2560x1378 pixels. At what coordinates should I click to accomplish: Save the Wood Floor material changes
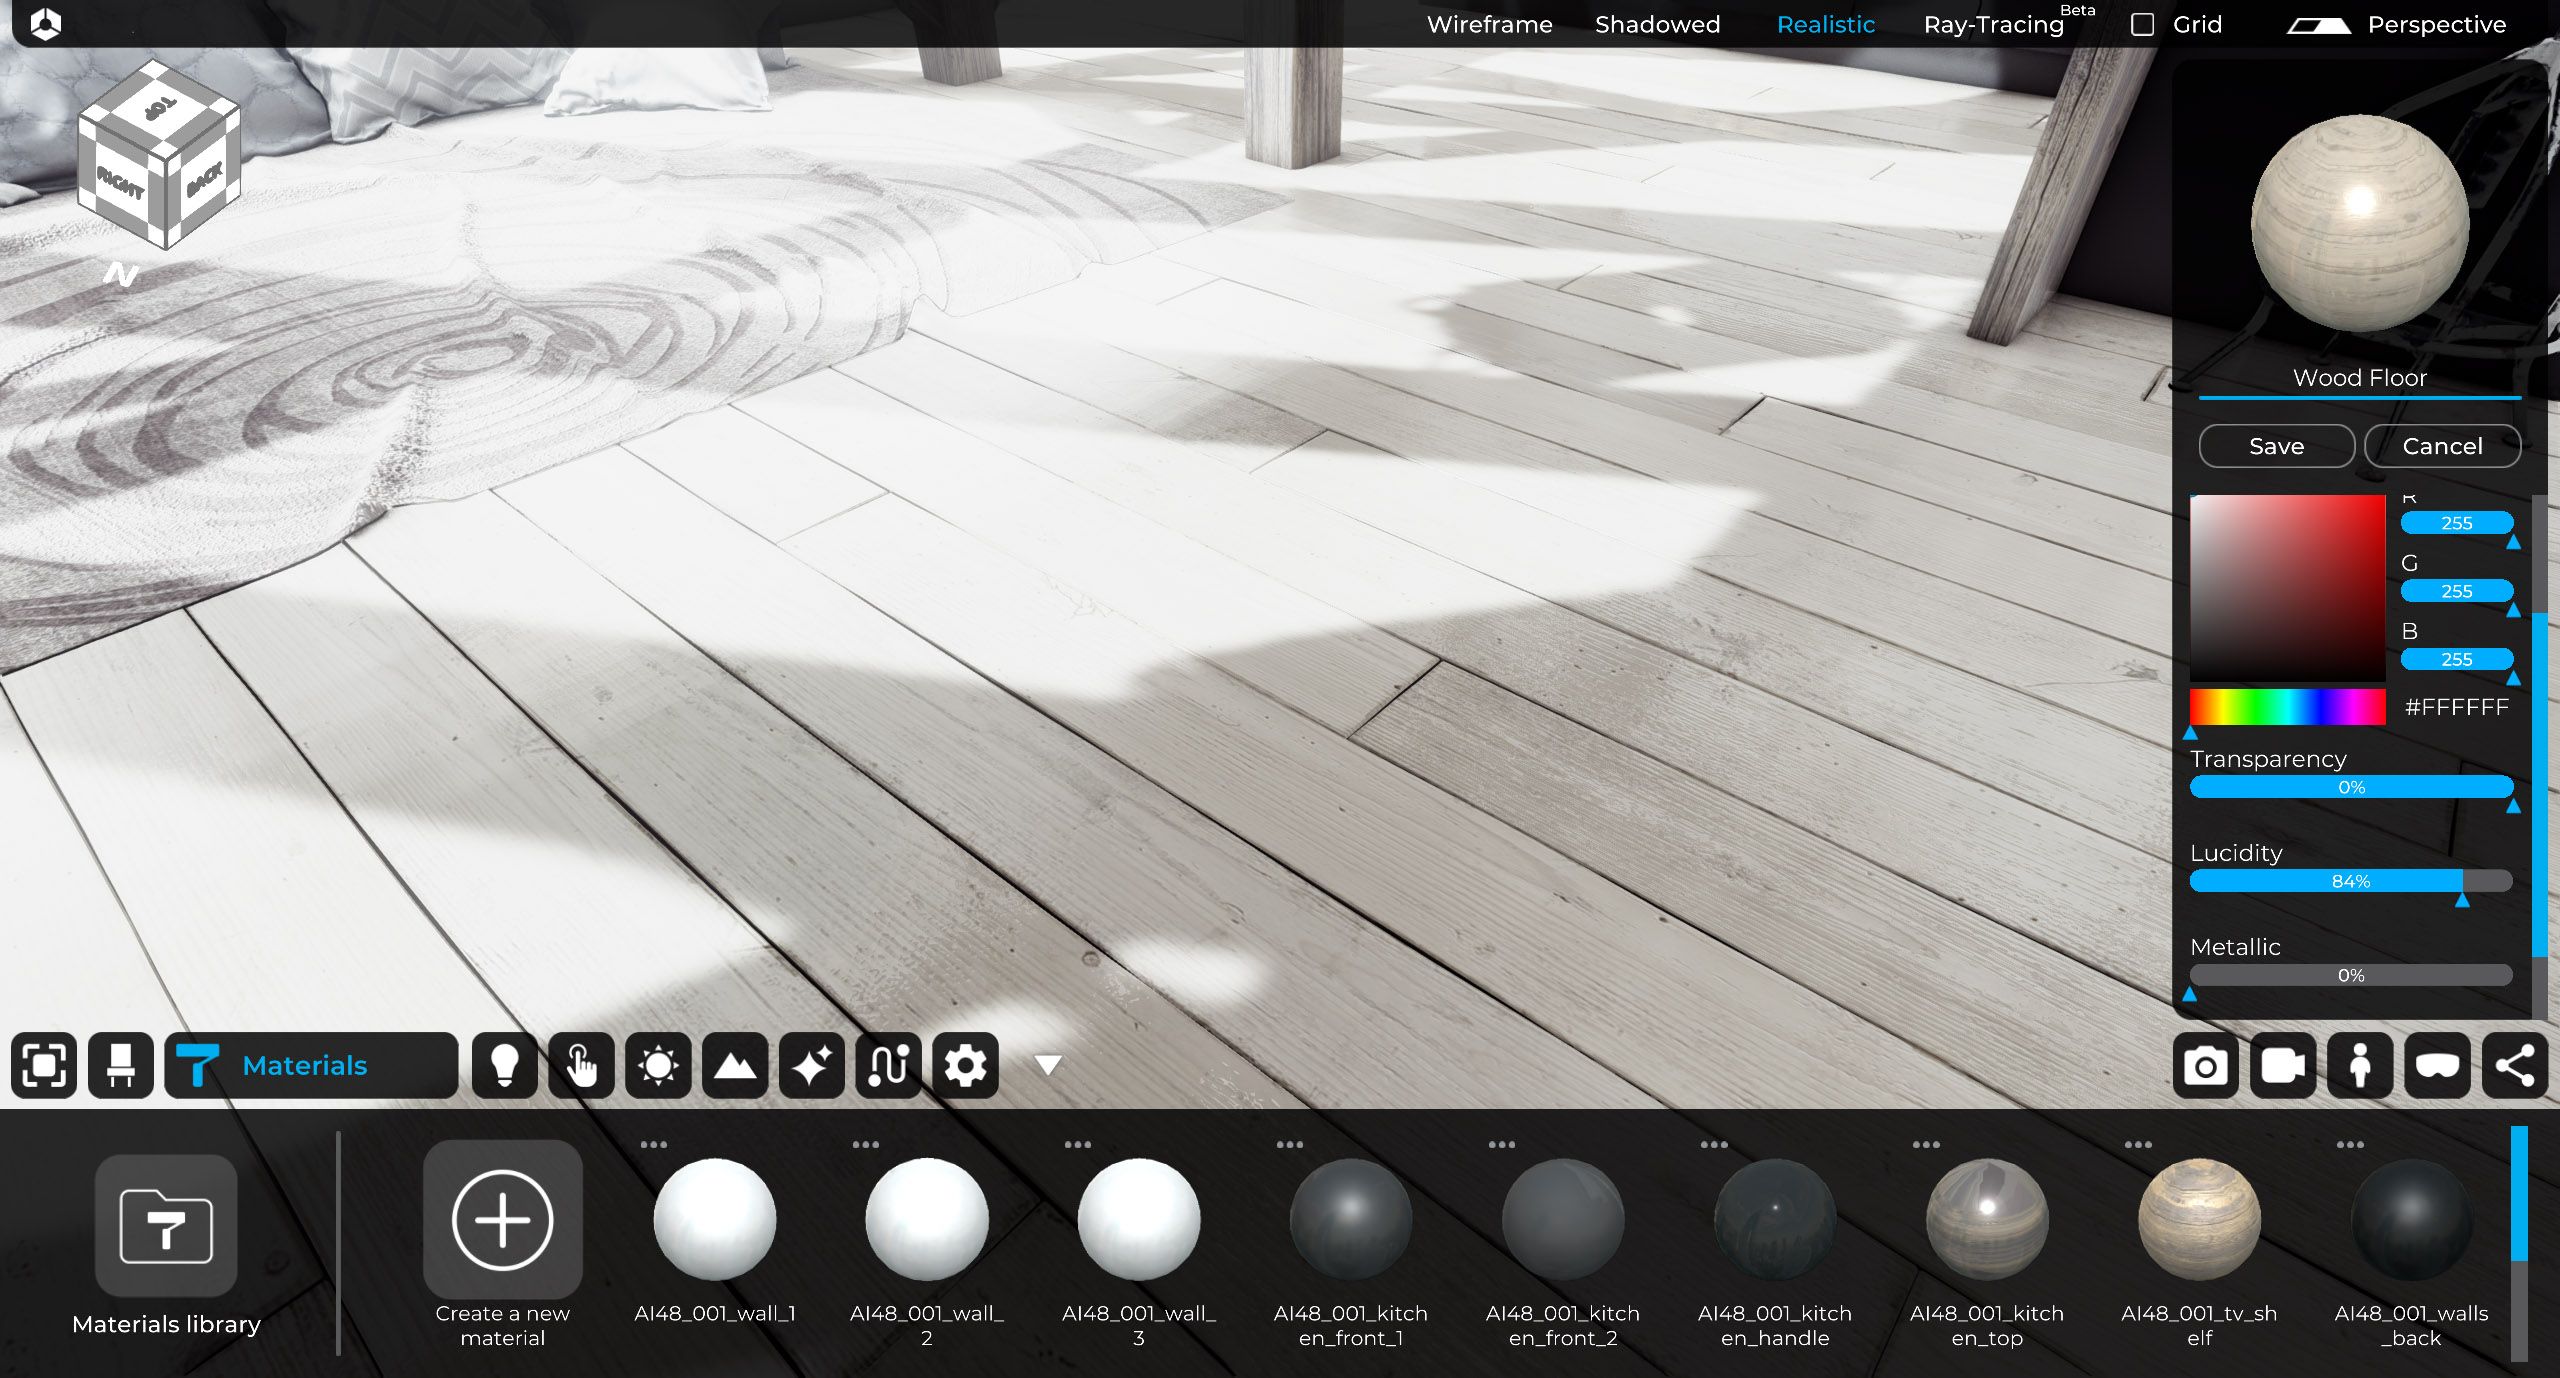pyautogui.click(x=2276, y=446)
